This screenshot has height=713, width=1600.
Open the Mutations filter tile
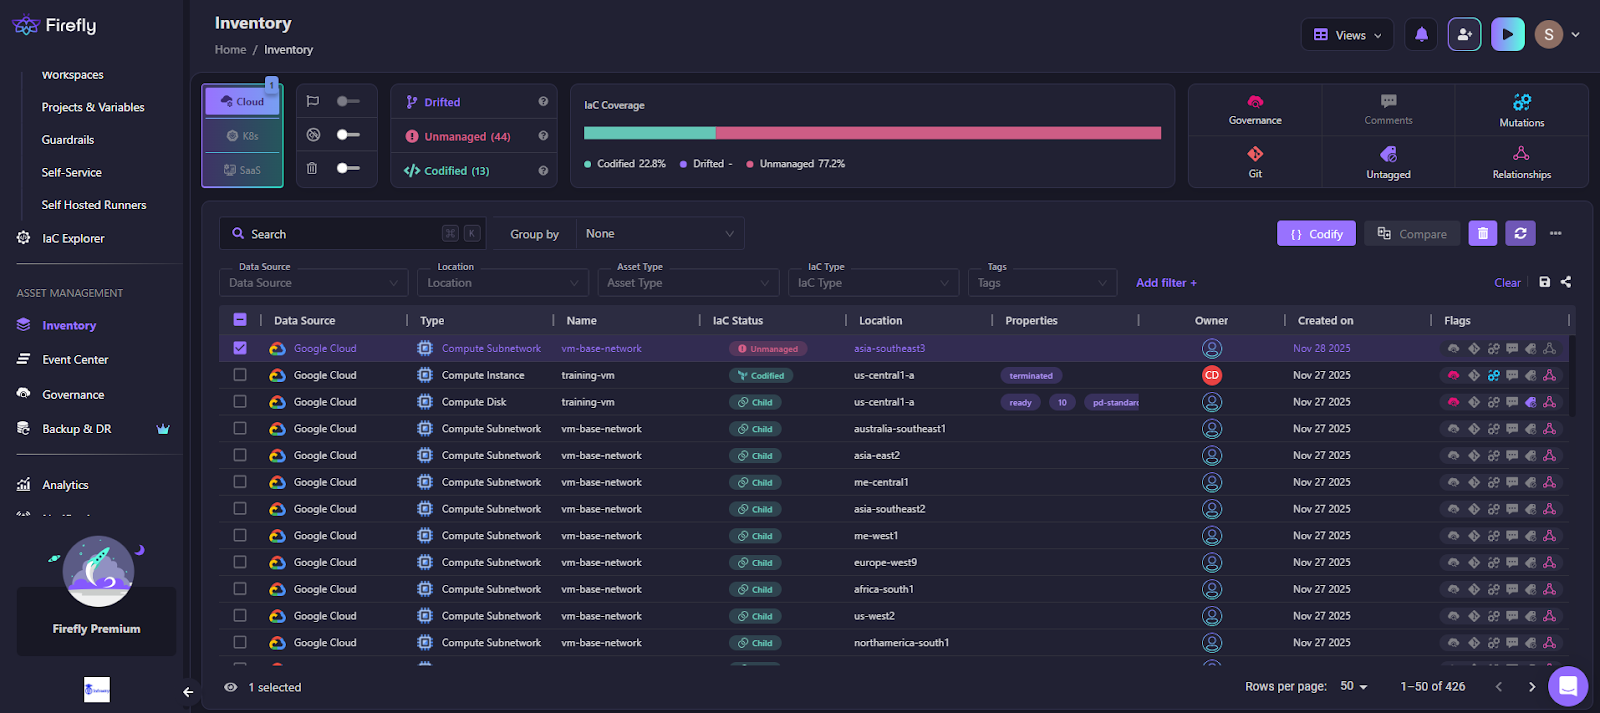[x=1521, y=110]
